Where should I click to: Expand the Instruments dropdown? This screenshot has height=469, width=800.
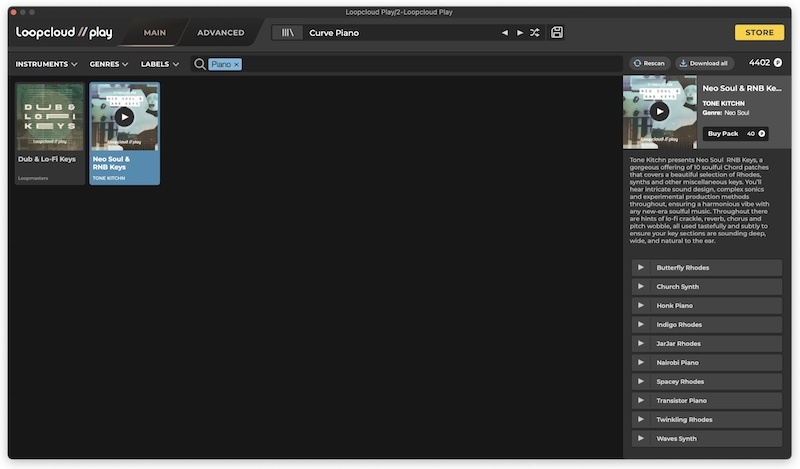(46, 64)
